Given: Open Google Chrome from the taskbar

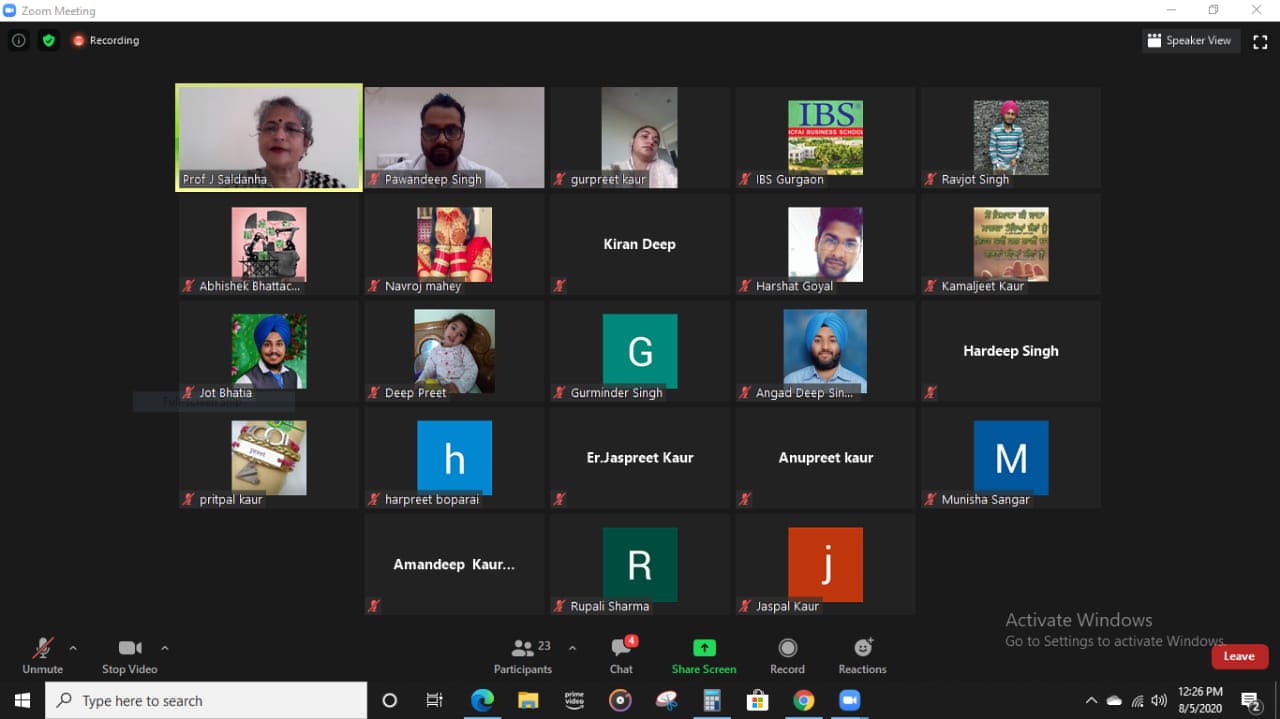Looking at the screenshot, I should [x=803, y=700].
